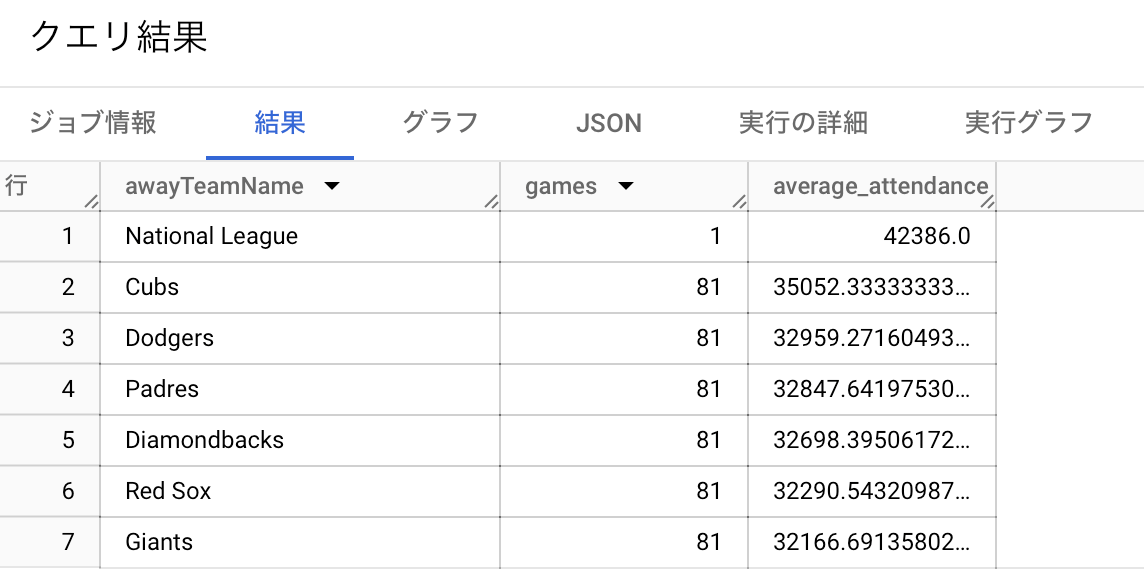Select the 結果 tab
The width and height of the screenshot is (1144, 584).
click(279, 123)
